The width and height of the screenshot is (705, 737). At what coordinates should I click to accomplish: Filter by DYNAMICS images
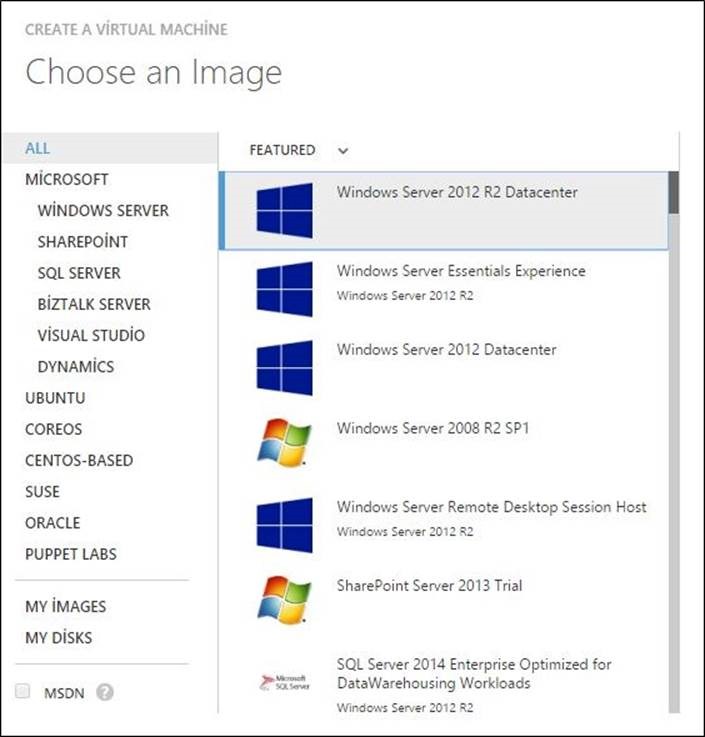(76, 367)
